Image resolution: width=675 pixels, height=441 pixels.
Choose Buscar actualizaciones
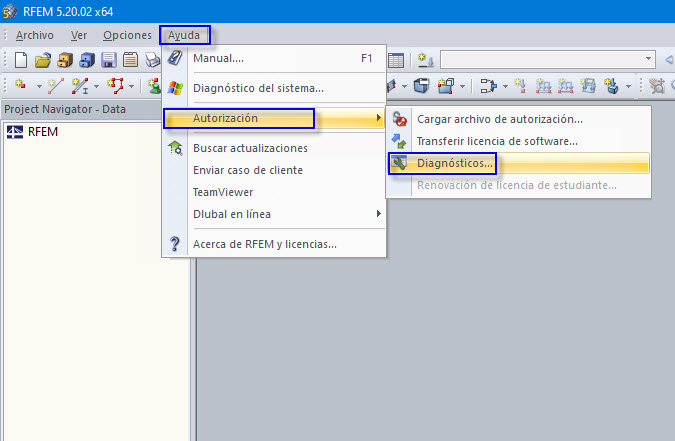(274, 148)
